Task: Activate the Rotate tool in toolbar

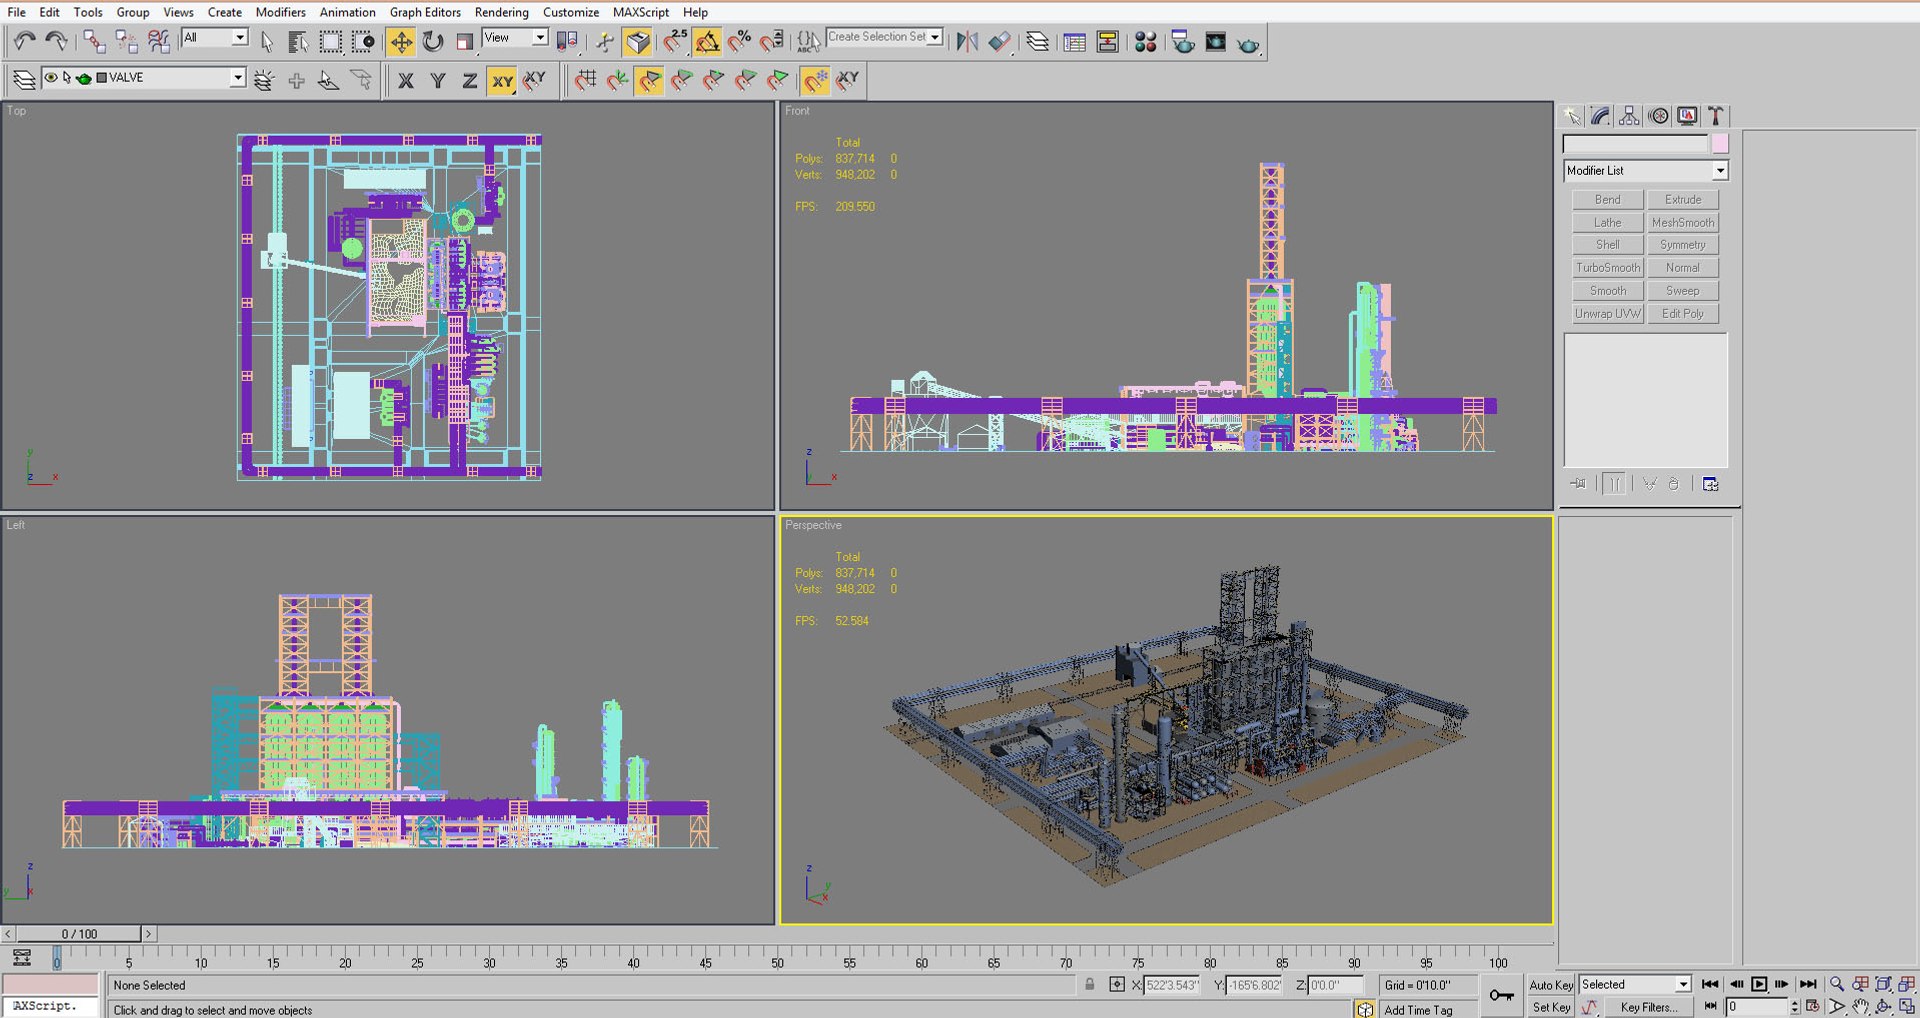Action: tap(433, 42)
